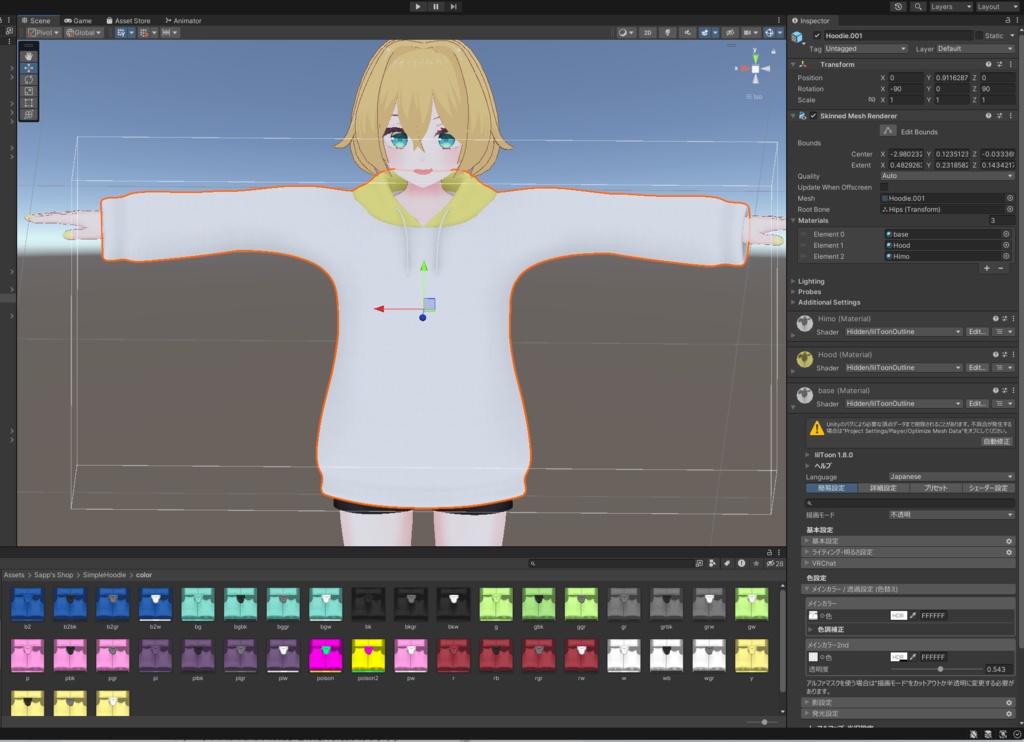Collapse the Materials list in the Inspector
Viewport: 1024px width, 742px height.
point(793,220)
